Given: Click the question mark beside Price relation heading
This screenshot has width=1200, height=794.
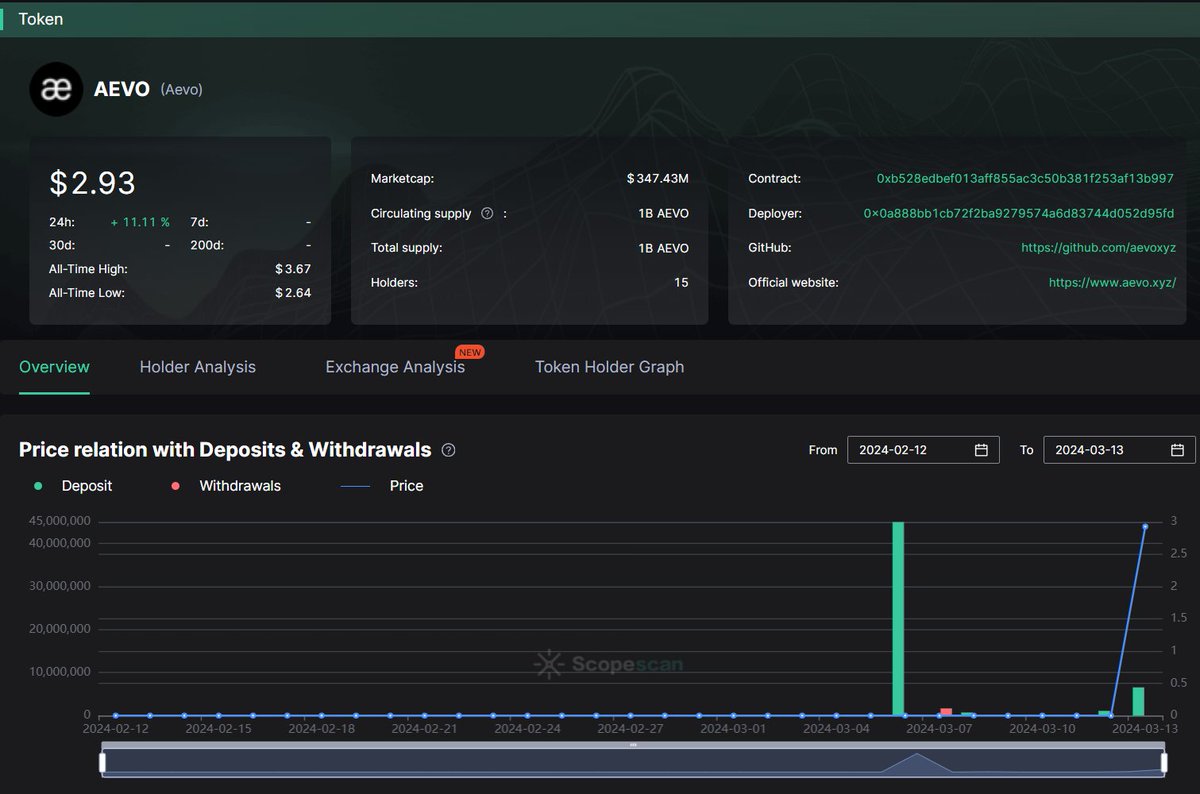Looking at the screenshot, I should 448,450.
